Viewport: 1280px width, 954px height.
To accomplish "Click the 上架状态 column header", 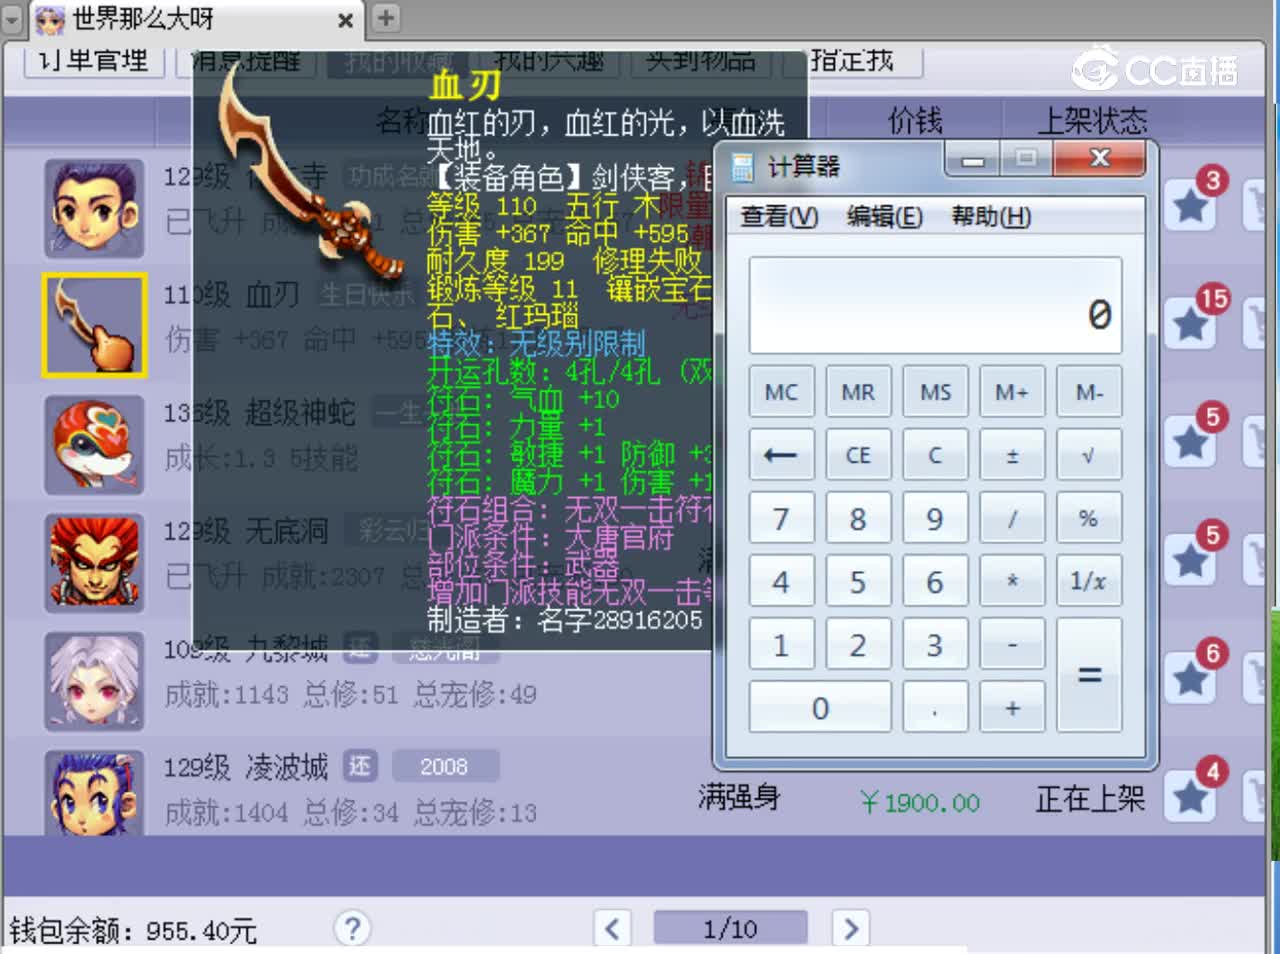I will (1091, 121).
